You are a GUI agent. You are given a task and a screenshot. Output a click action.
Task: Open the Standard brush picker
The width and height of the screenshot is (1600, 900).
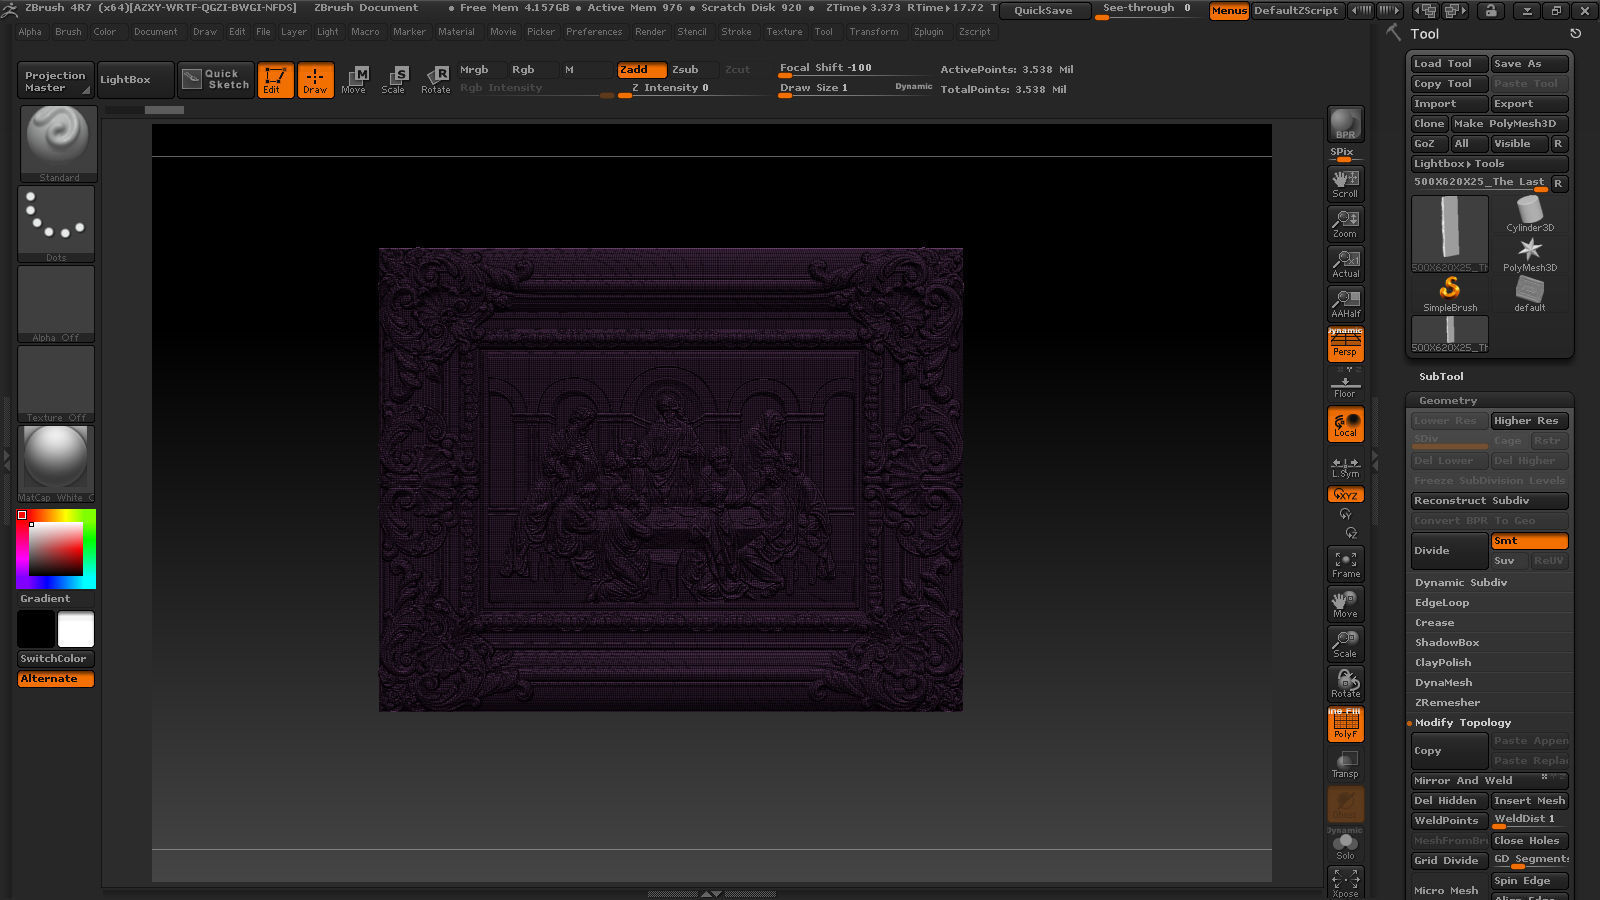tap(57, 144)
